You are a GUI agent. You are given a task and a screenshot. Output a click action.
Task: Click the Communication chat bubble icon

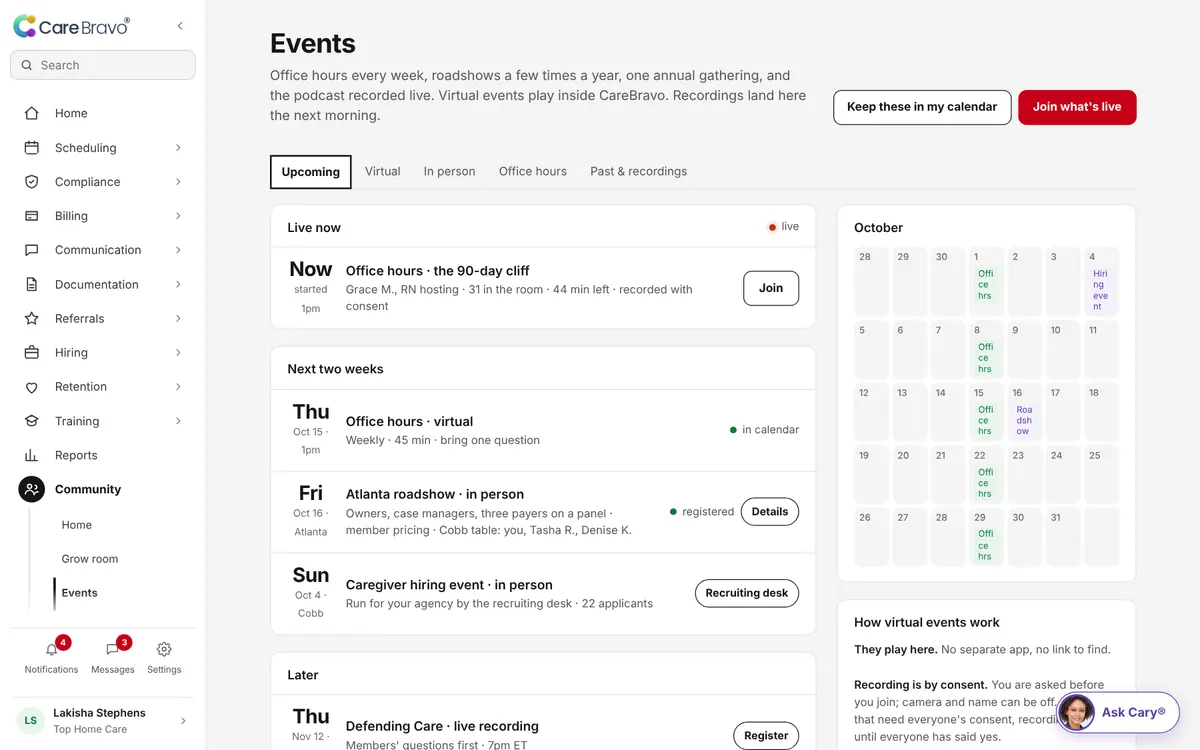[x=32, y=250]
